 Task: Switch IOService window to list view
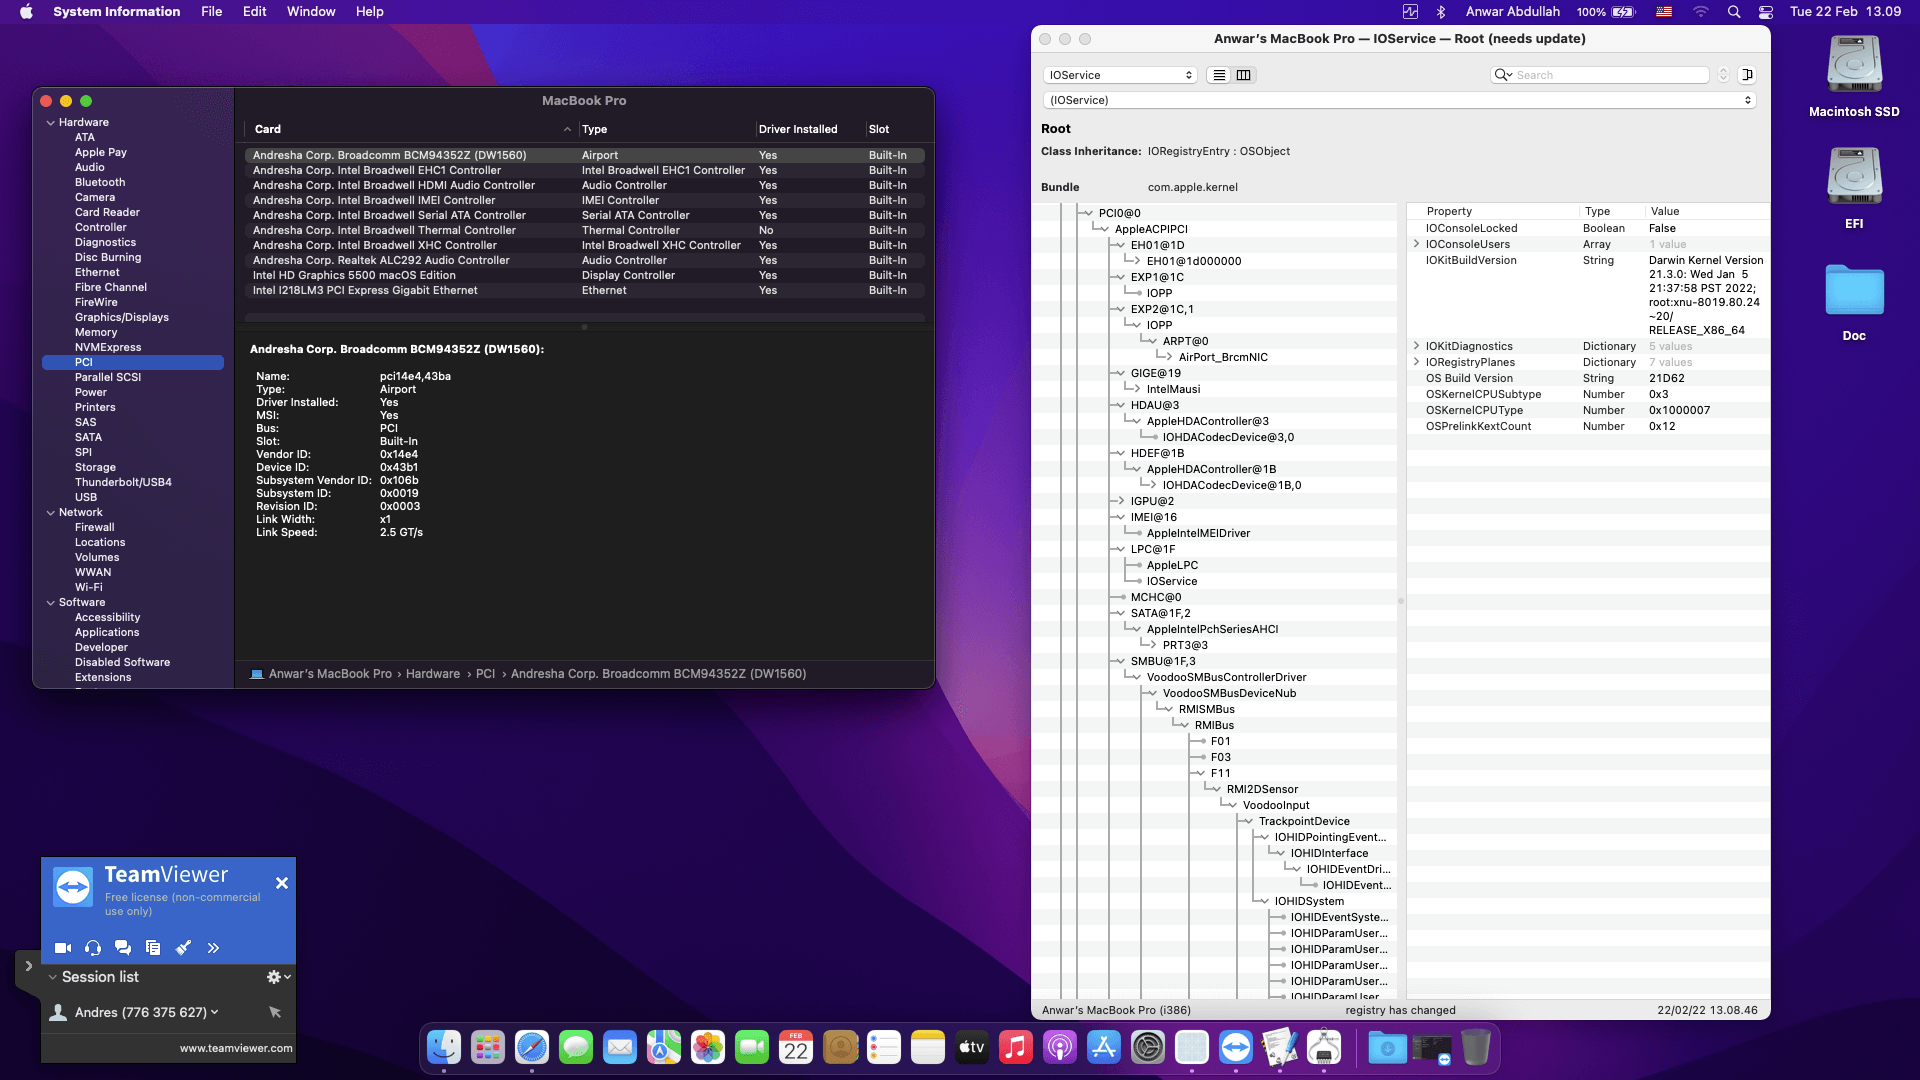click(x=1219, y=75)
